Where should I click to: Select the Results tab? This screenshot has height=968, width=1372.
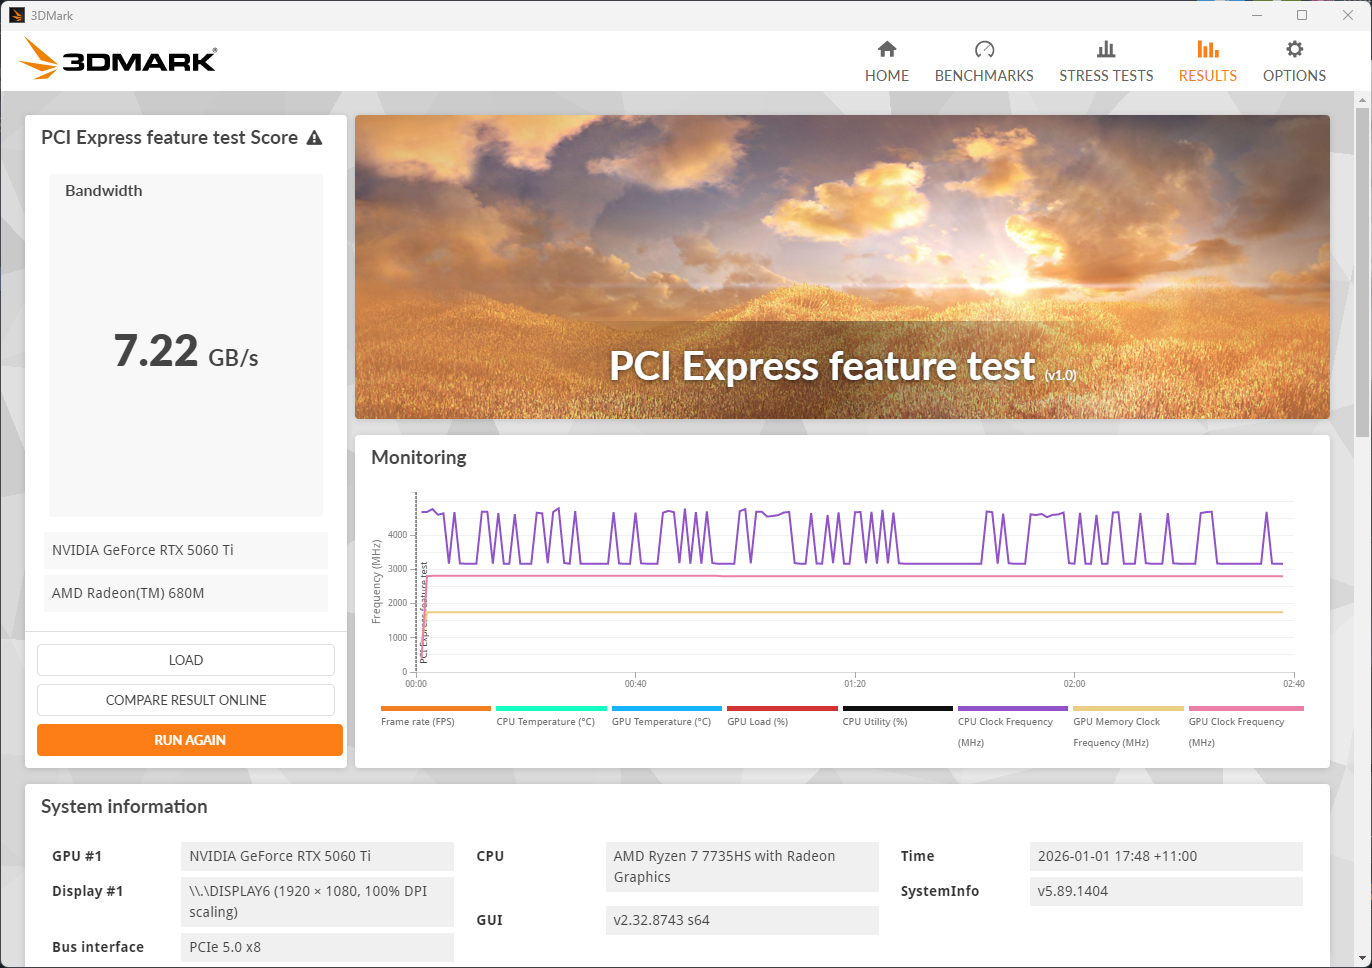click(x=1207, y=62)
